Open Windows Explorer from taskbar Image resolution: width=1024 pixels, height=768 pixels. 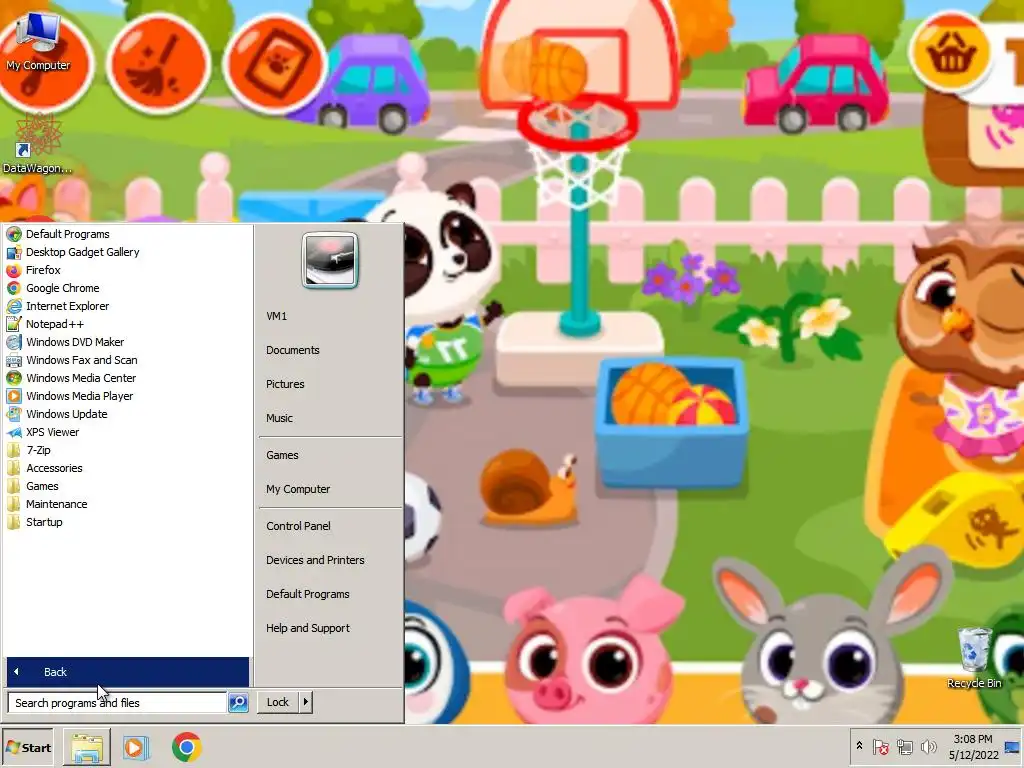[87, 748]
